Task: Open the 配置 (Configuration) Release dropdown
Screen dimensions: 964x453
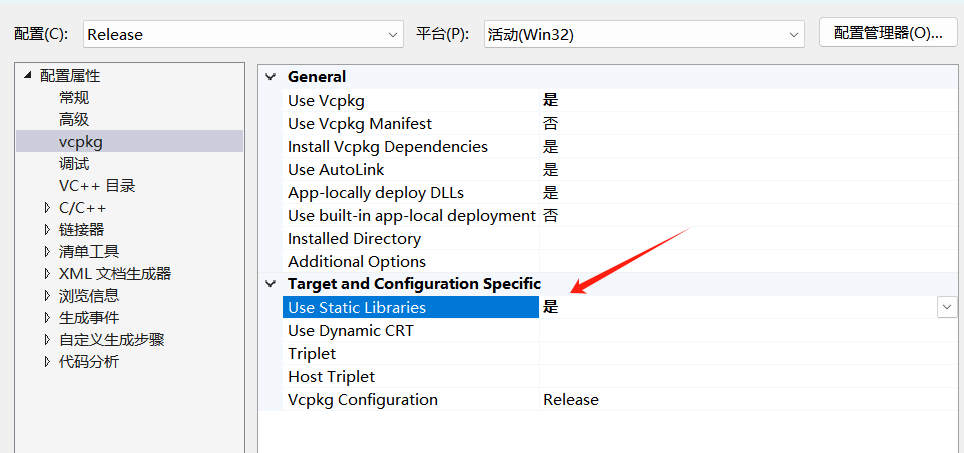Action: [x=243, y=34]
